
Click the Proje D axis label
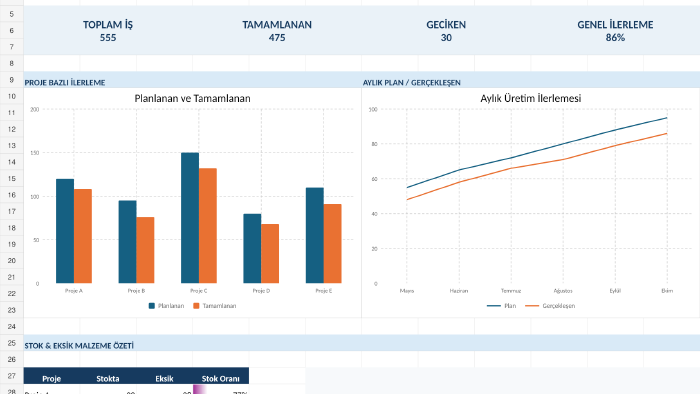[261, 291]
